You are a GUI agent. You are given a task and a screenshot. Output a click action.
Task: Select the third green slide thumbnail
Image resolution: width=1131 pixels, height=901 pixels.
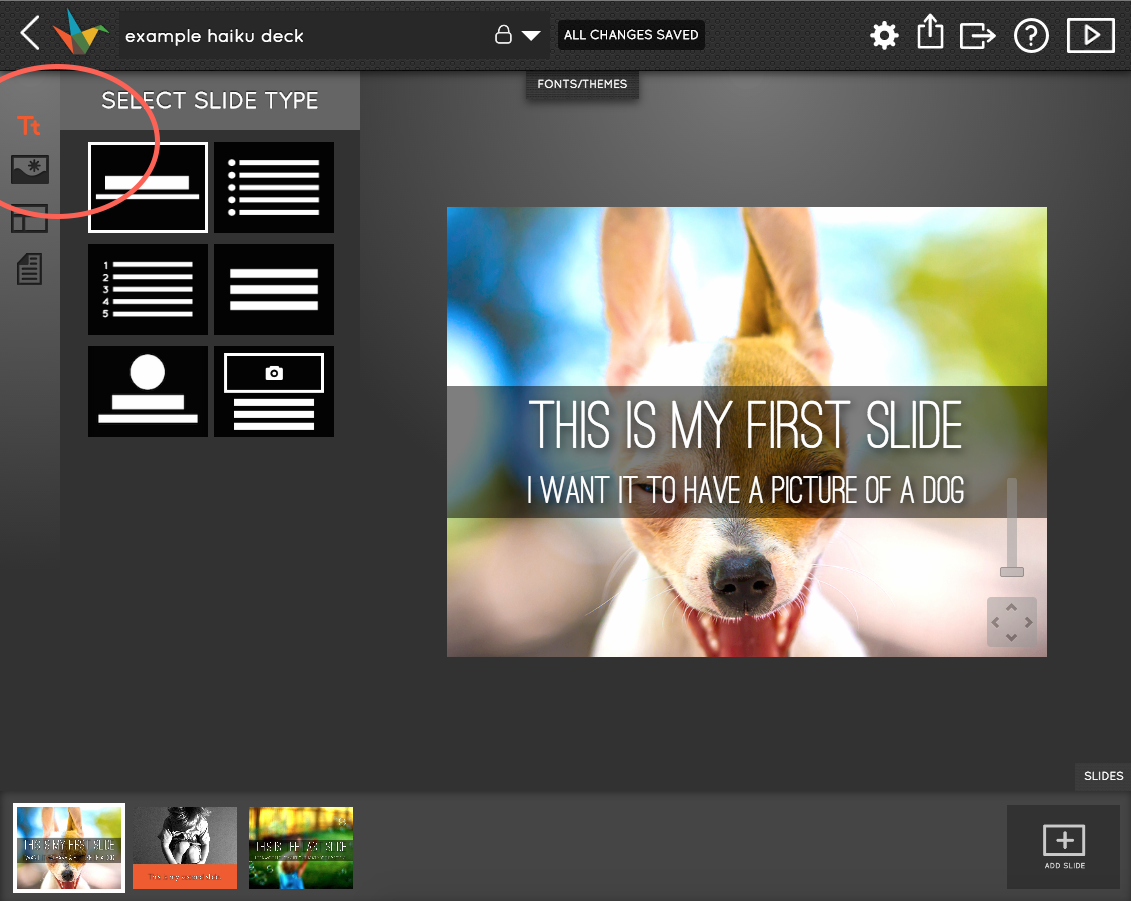301,848
